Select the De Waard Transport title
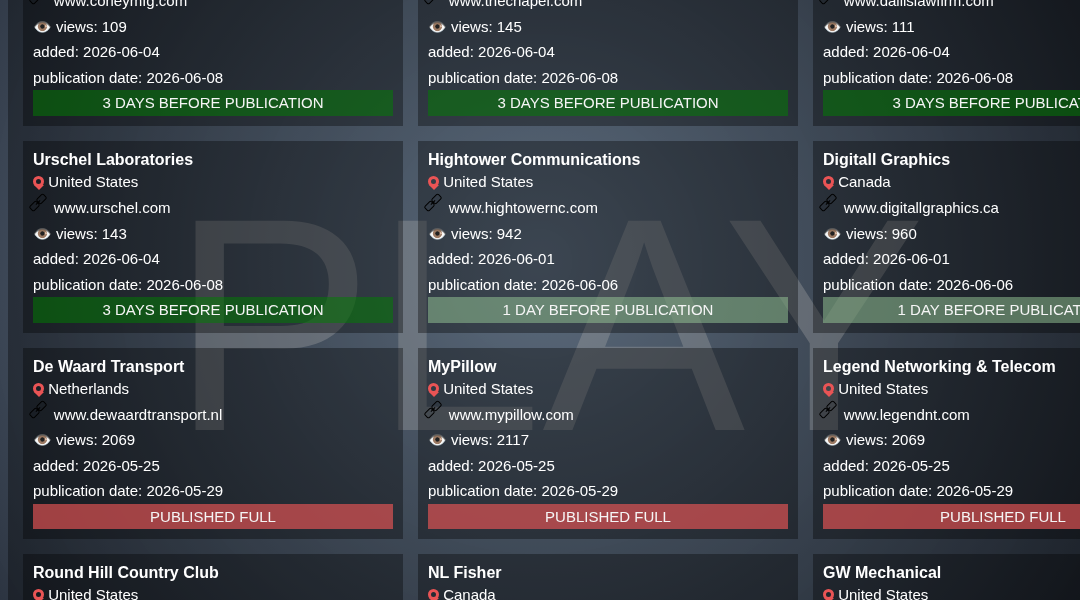Screen dimensions: 1080x600 coord(109,366)
